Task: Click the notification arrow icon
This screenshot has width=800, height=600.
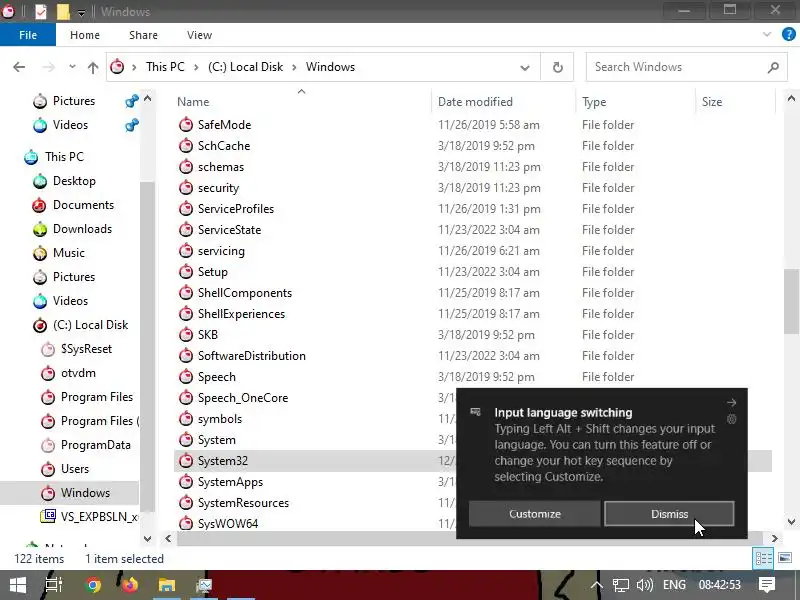Action: coord(731,403)
